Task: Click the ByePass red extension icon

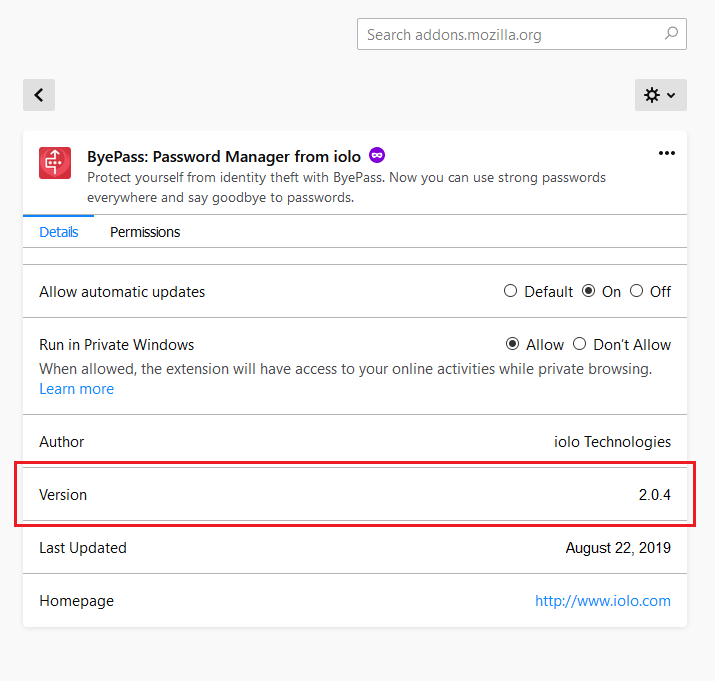Action: tap(55, 163)
